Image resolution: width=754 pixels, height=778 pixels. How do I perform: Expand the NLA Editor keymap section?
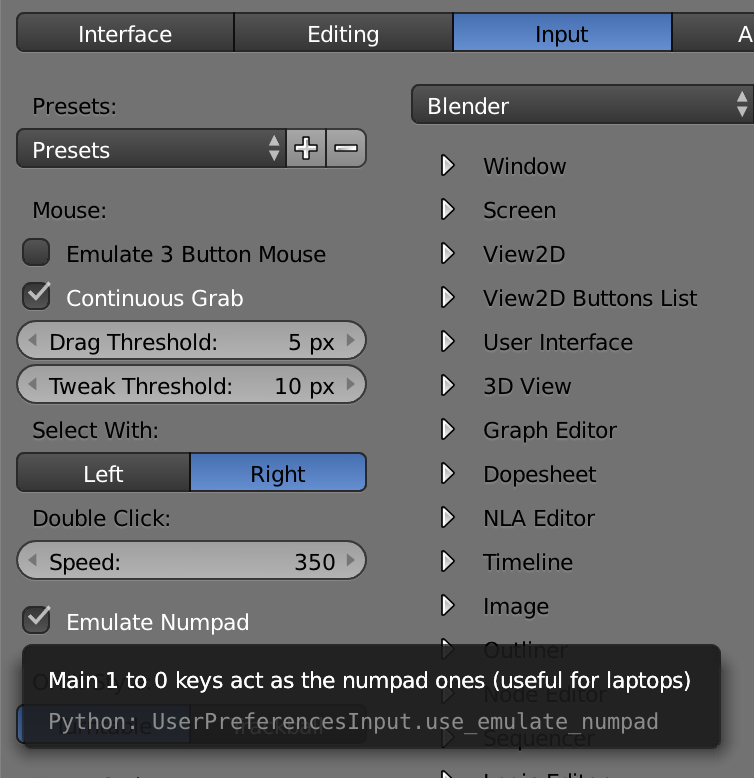click(448, 518)
